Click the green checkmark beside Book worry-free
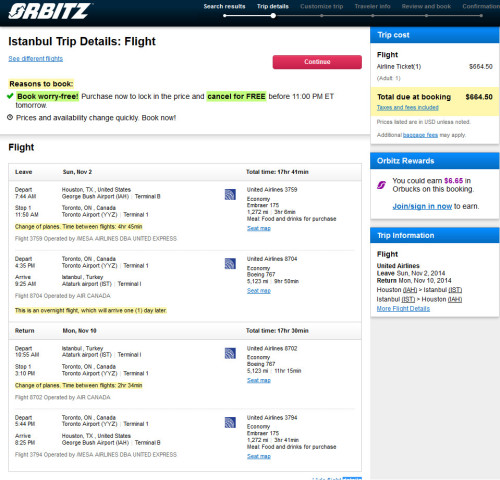500x480 pixels. 10,96
